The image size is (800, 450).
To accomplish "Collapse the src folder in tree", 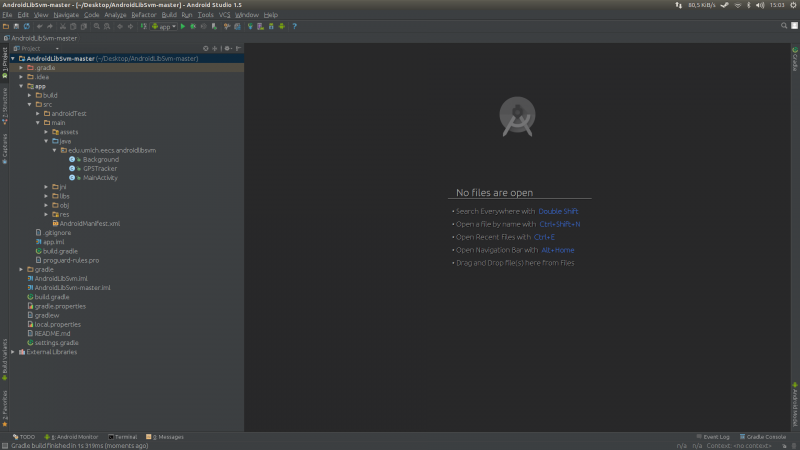I will 31,104.
